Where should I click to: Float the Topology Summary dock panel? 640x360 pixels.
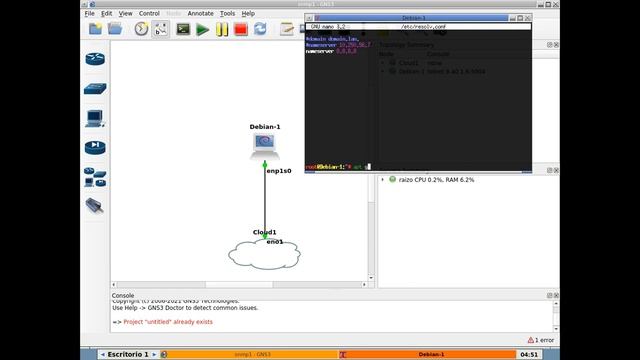click(x=549, y=44)
